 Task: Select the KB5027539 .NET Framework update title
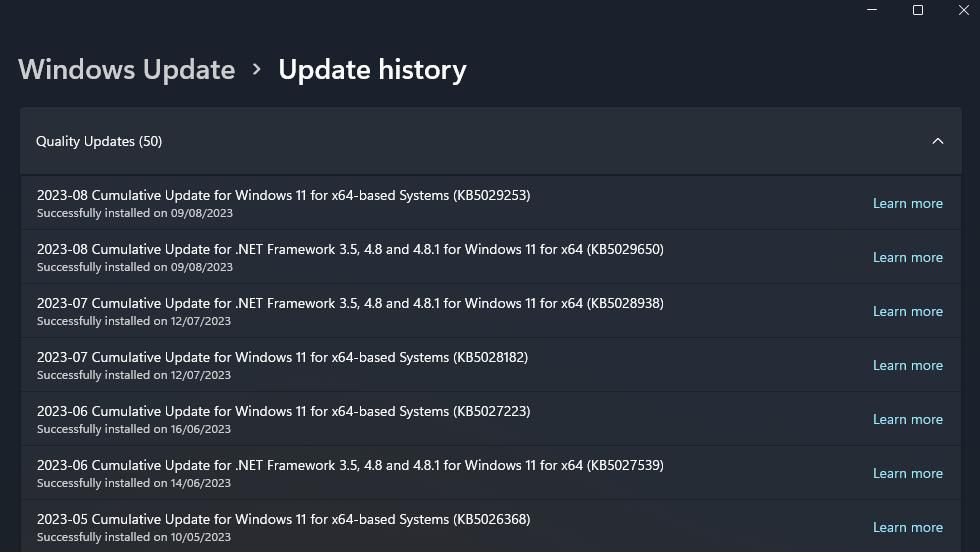tap(350, 465)
